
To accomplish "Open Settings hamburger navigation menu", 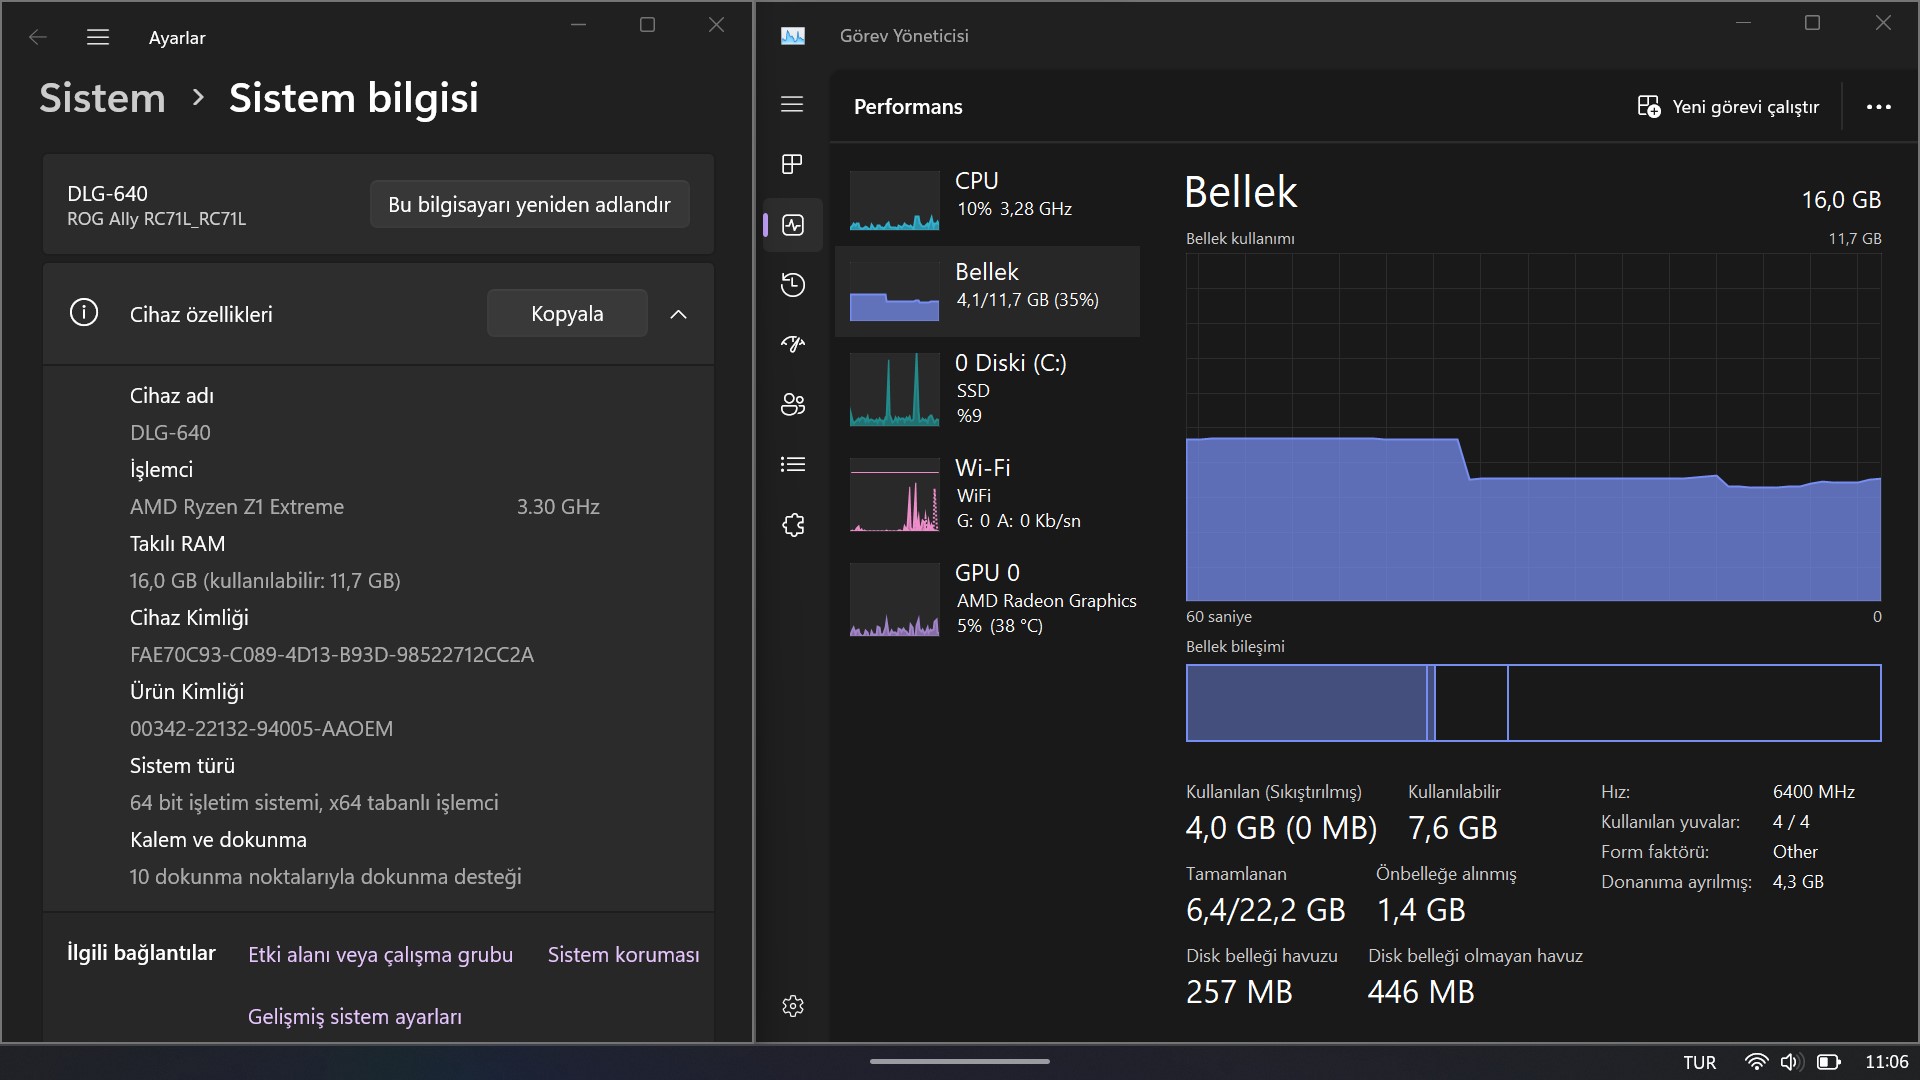I will pyautogui.click(x=98, y=37).
